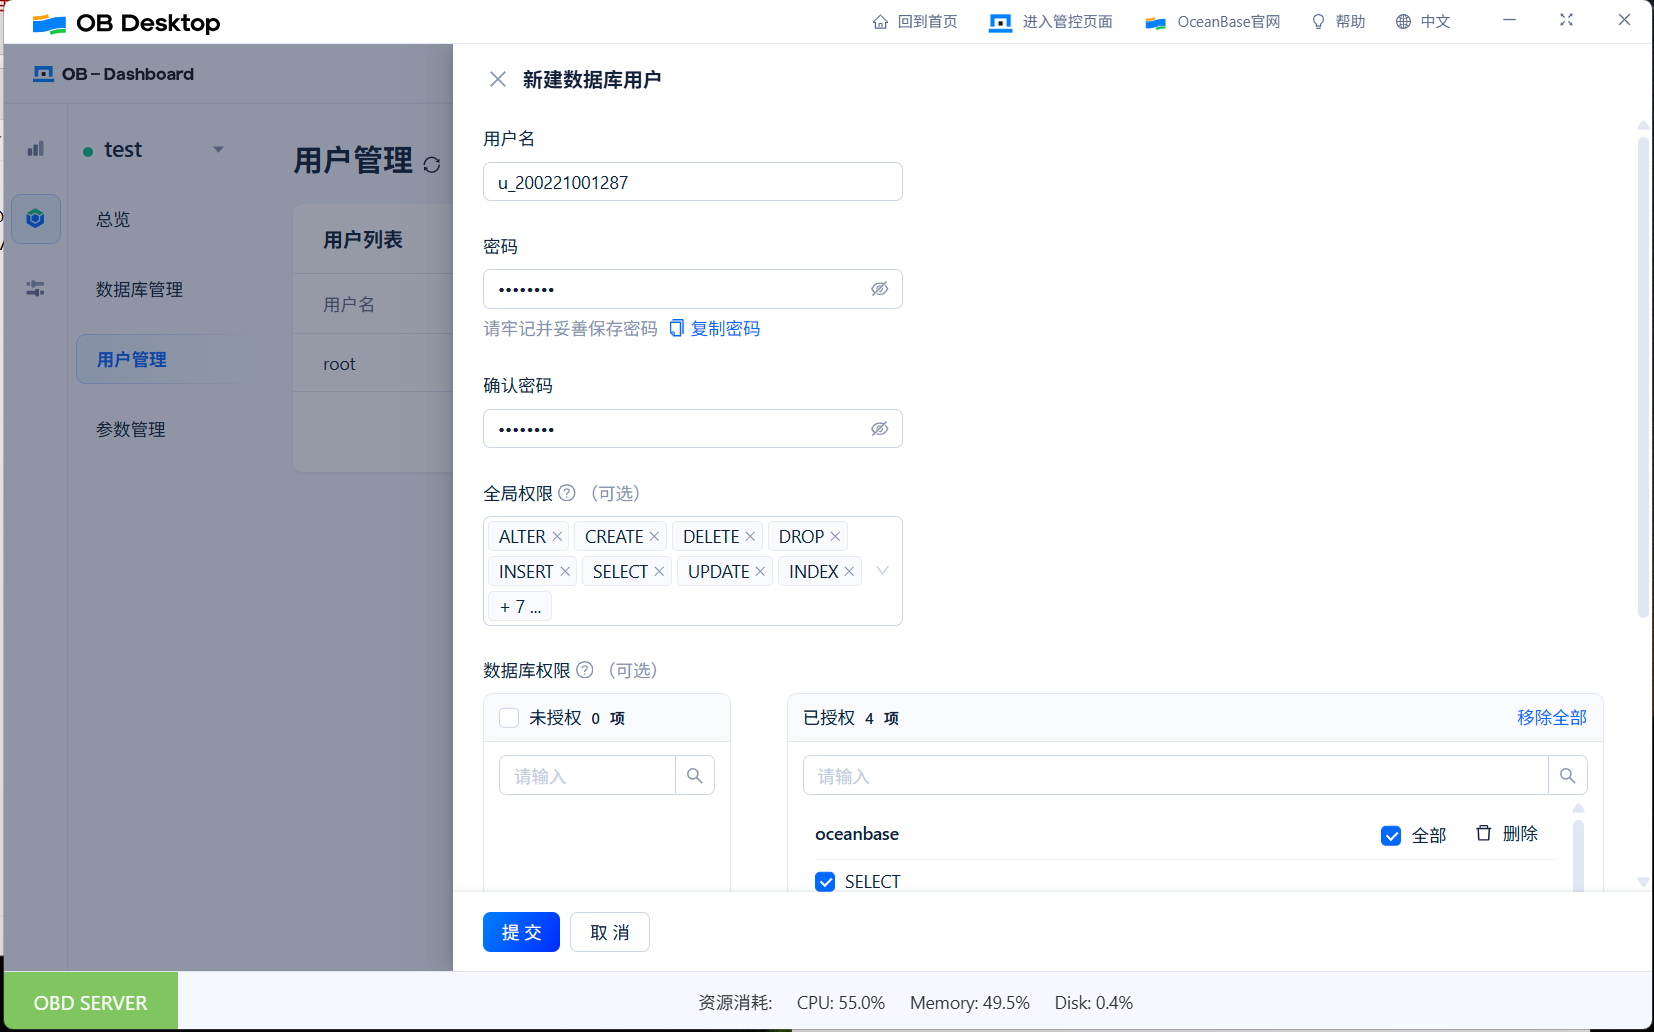The width and height of the screenshot is (1654, 1032).
Task: Open the test cluster dropdown
Action: [x=218, y=148]
